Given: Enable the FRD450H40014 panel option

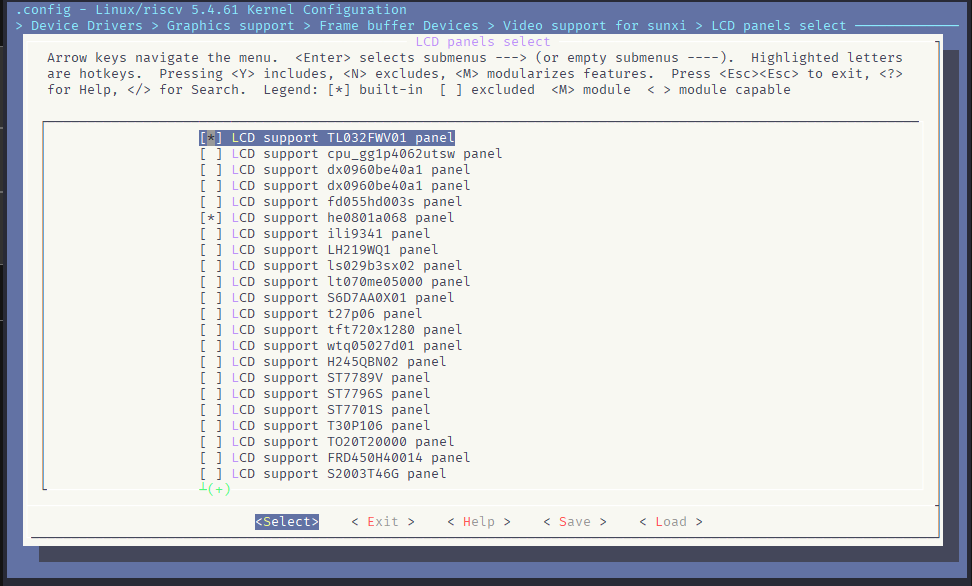Looking at the screenshot, I should [211, 458].
